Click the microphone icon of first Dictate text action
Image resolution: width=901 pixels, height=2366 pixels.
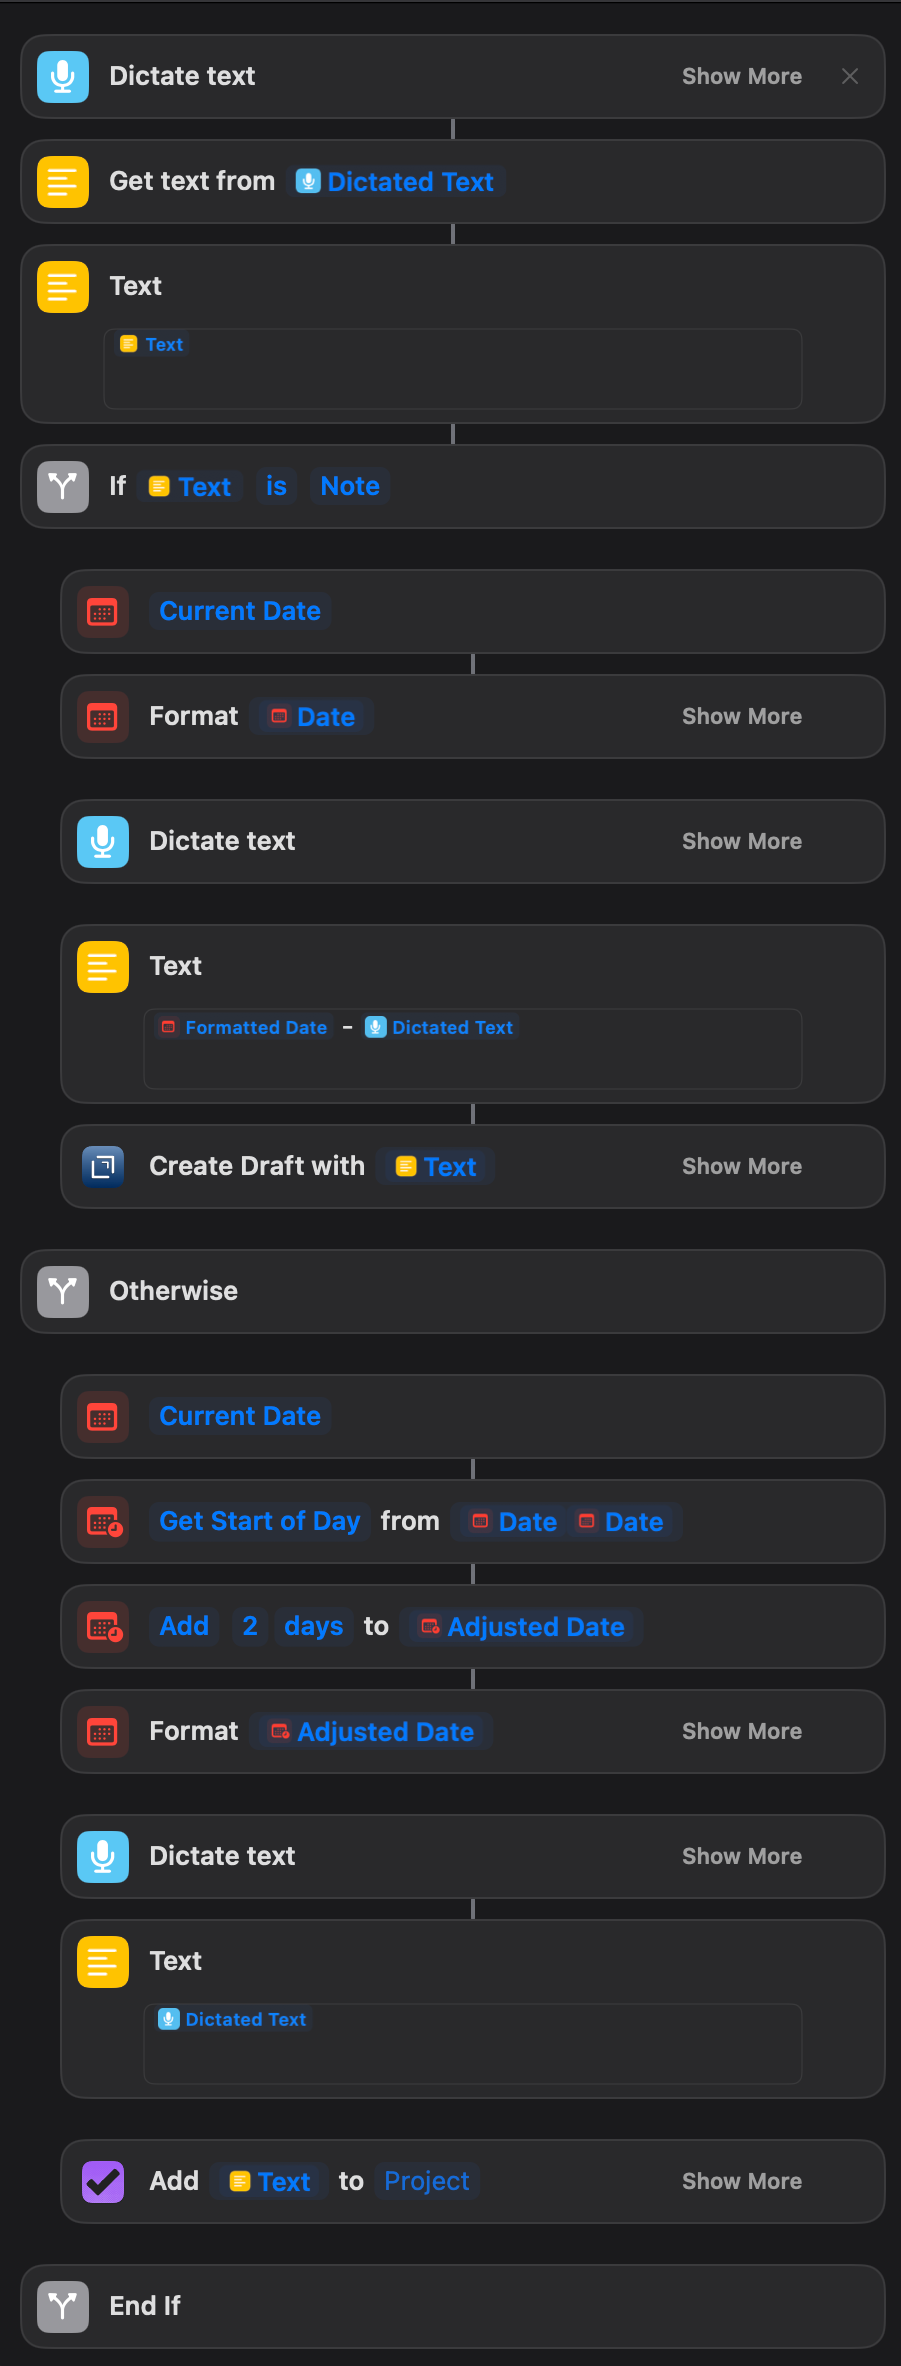(63, 77)
